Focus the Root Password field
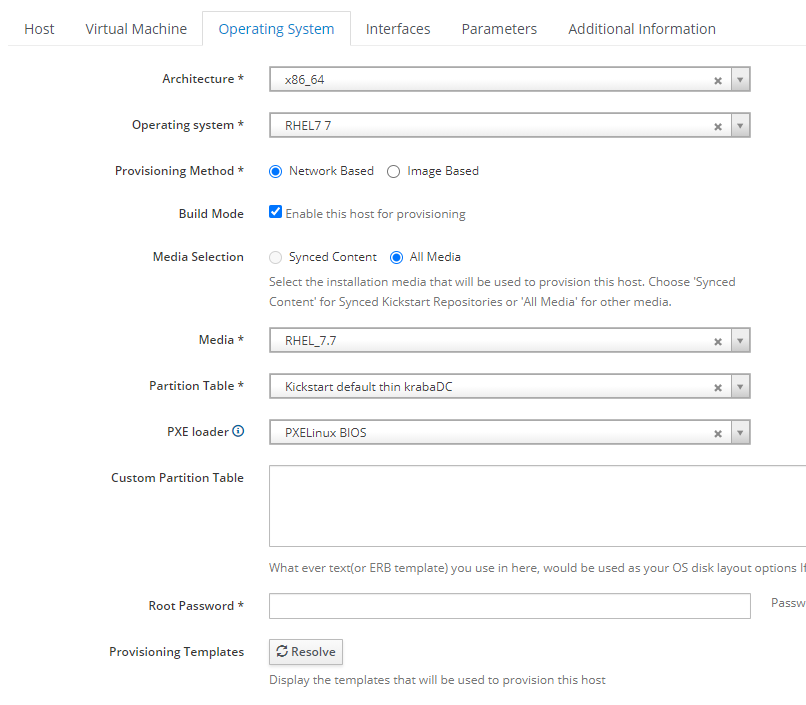Image resolution: width=806 pixels, height=705 pixels. pyautogui.click(x=509, y=606)
